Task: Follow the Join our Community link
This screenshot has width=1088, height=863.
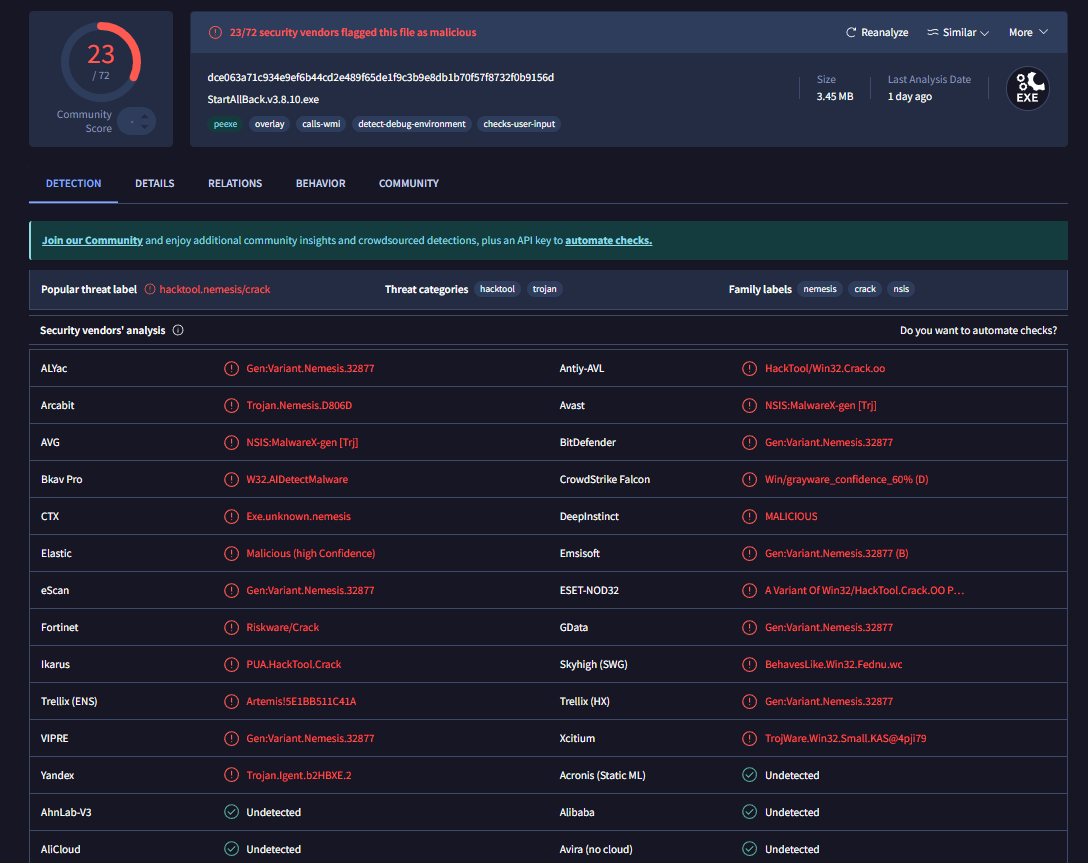Action: tap(92, 241)
